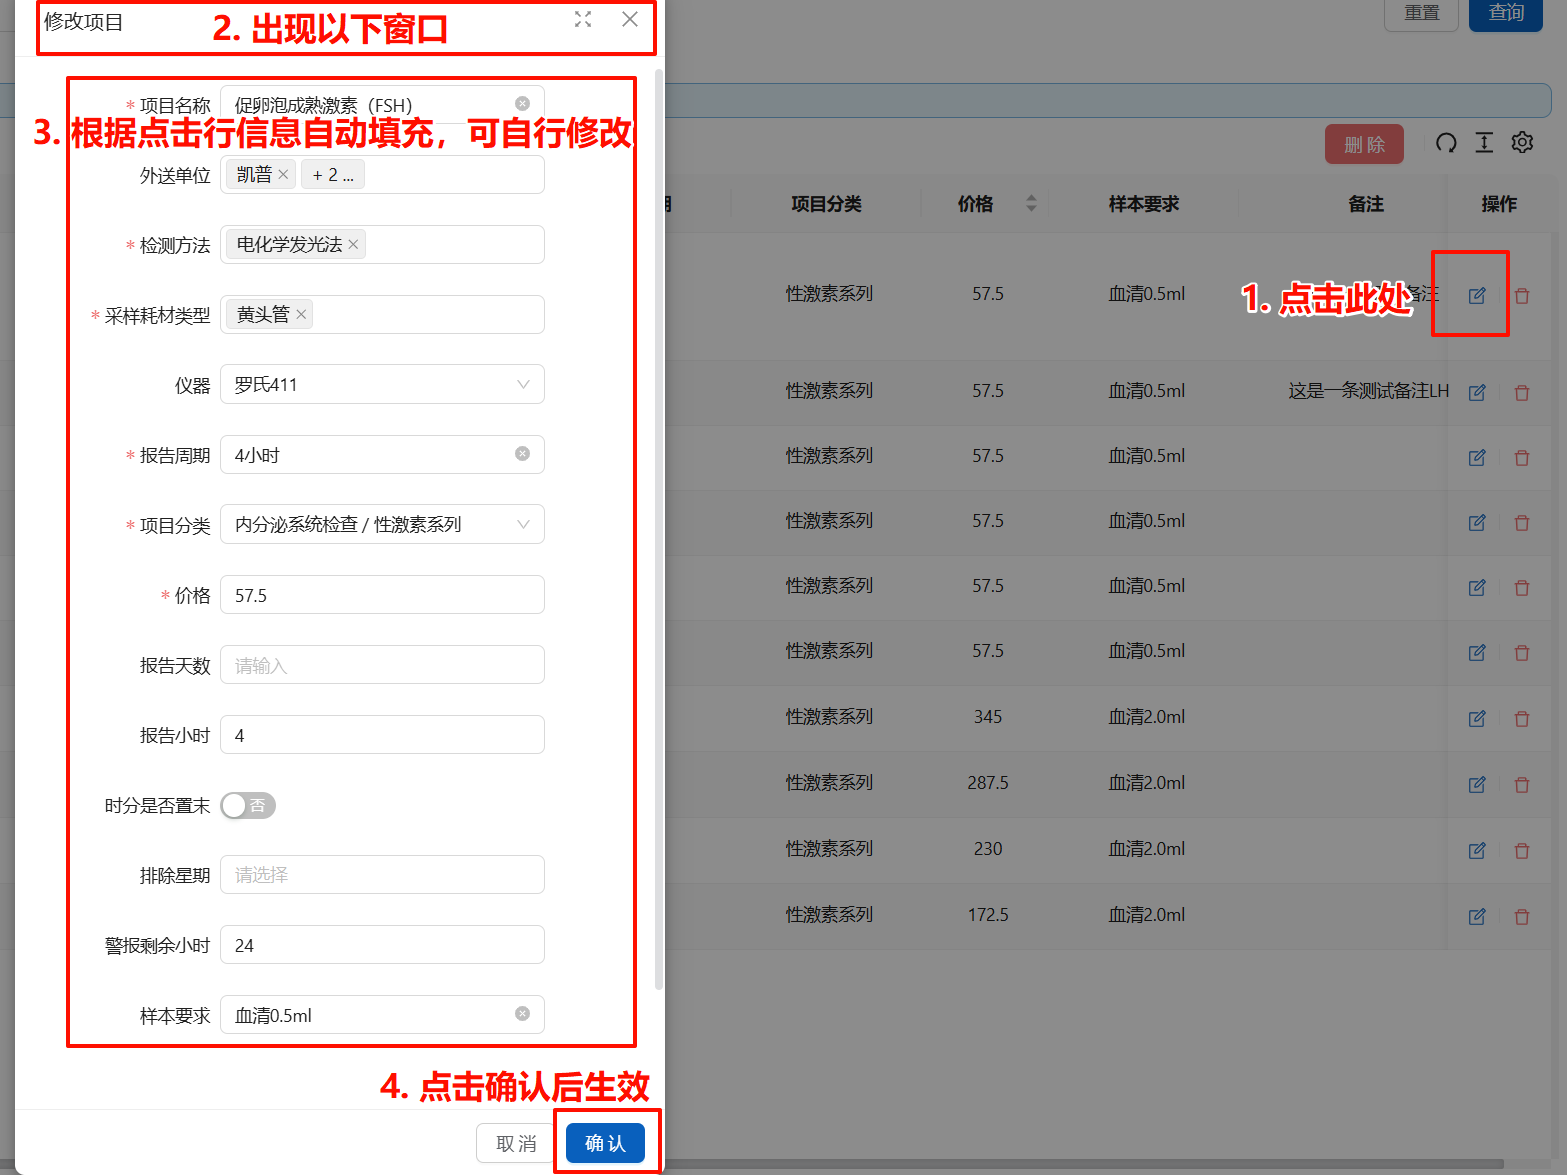
Task: Clear the 项目名称 field with its clear icon
Action: pos(522,104)
